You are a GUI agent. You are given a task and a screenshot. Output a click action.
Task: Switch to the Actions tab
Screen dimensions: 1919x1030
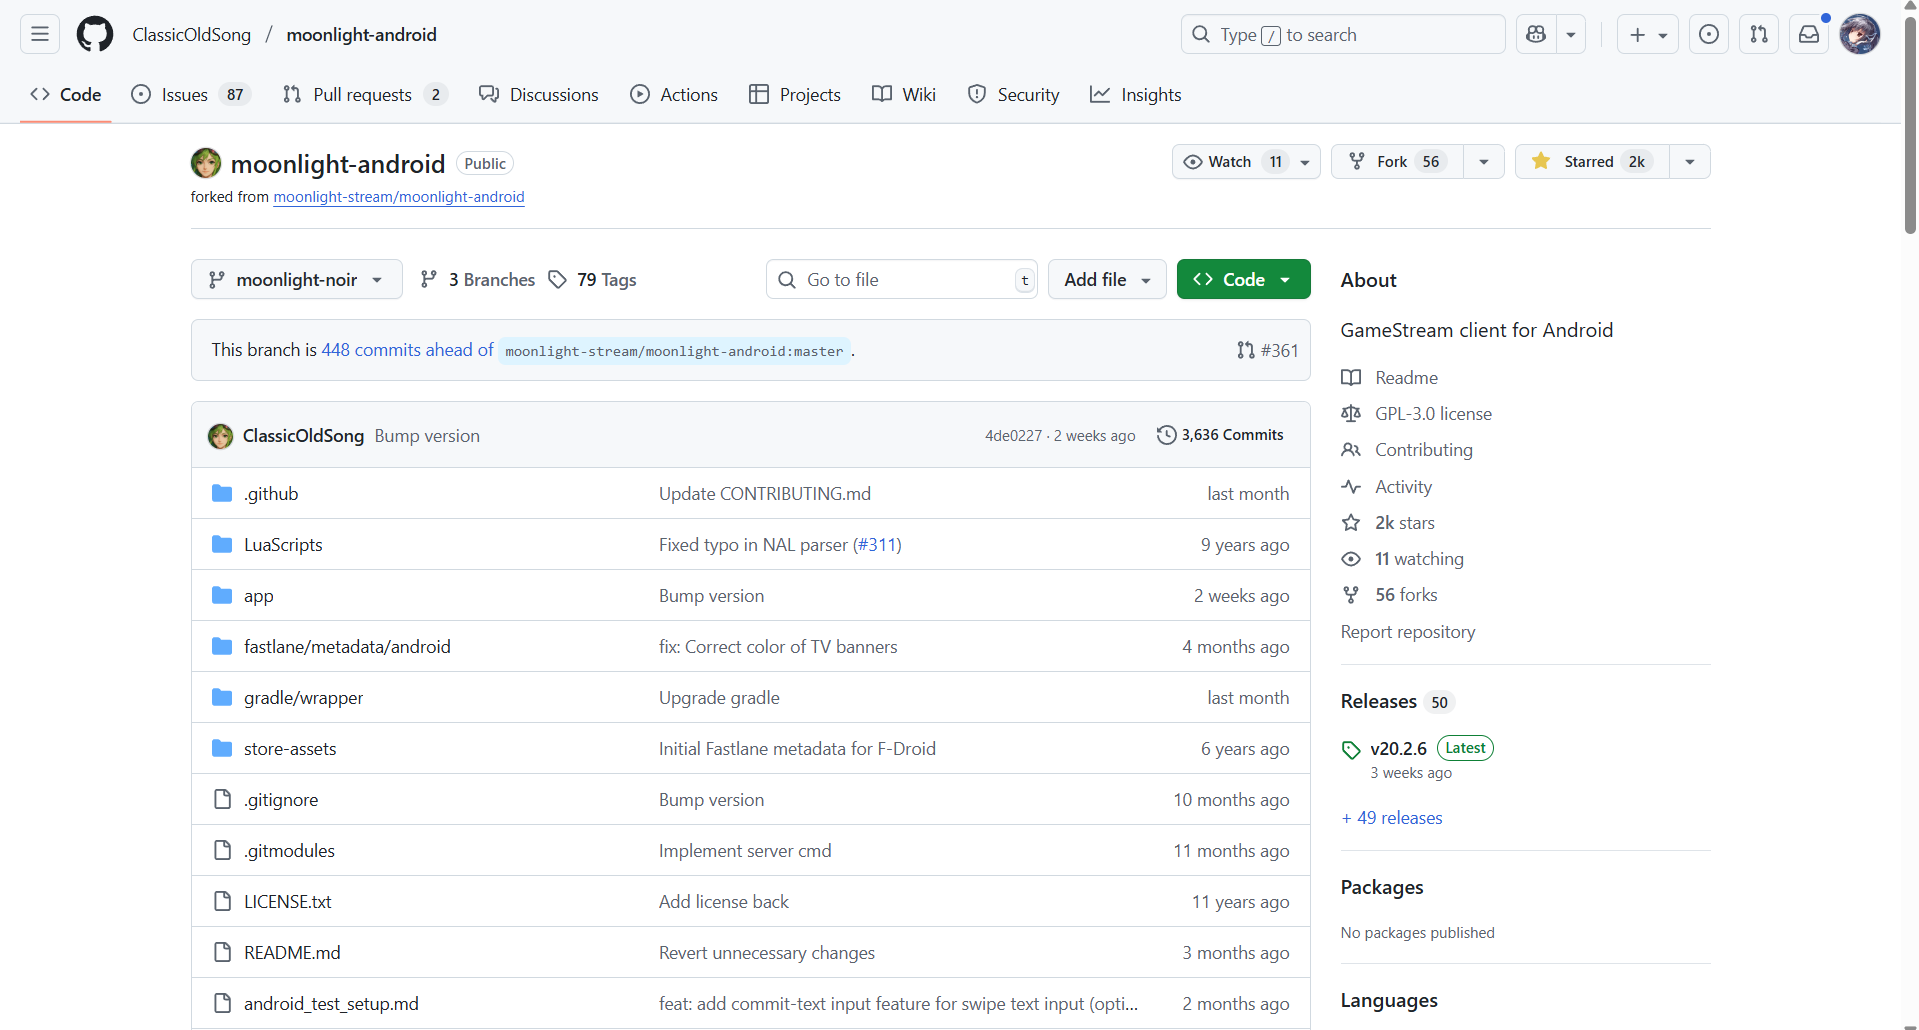click(674, 95)
